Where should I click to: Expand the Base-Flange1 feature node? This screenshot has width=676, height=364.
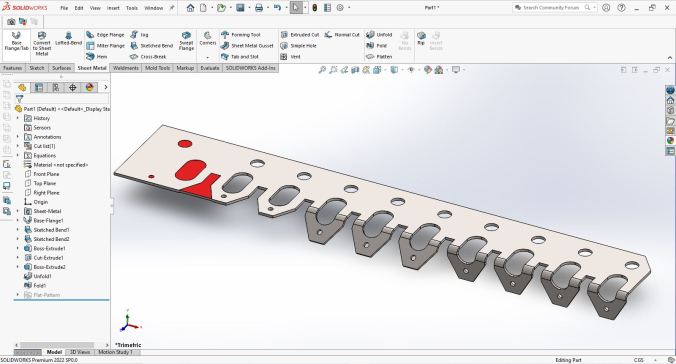[x=18, y=220]
